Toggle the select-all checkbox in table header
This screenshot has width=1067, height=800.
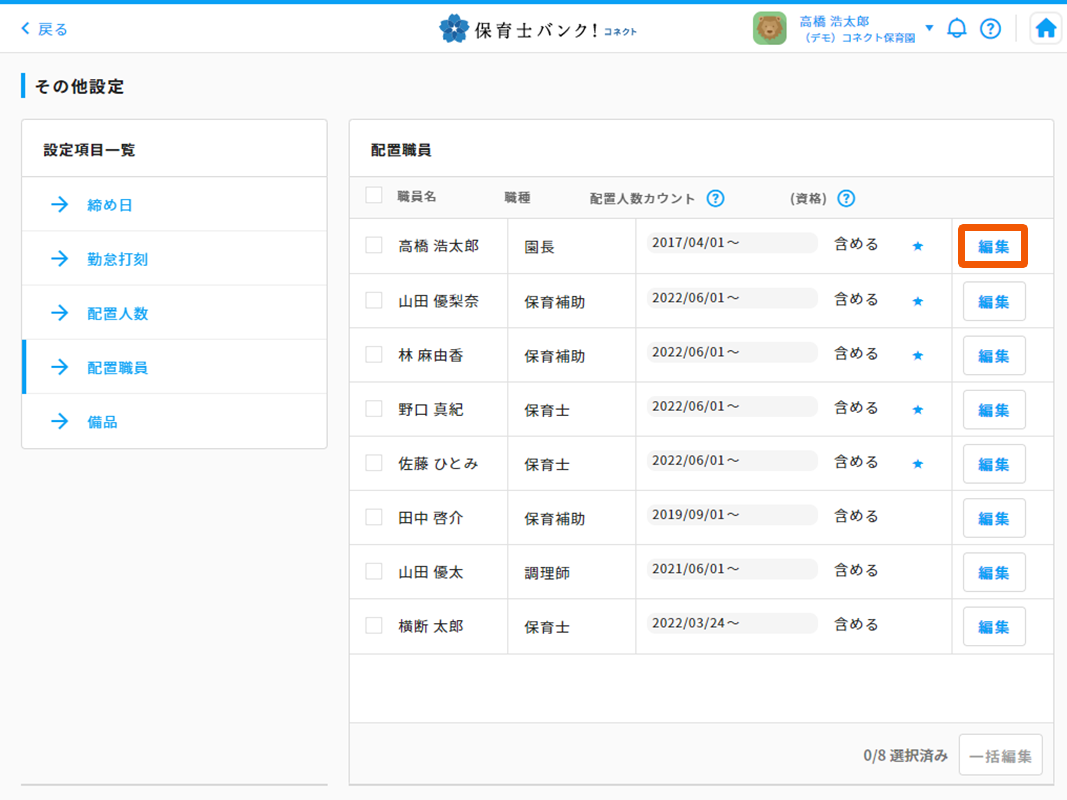pos(374,196)
